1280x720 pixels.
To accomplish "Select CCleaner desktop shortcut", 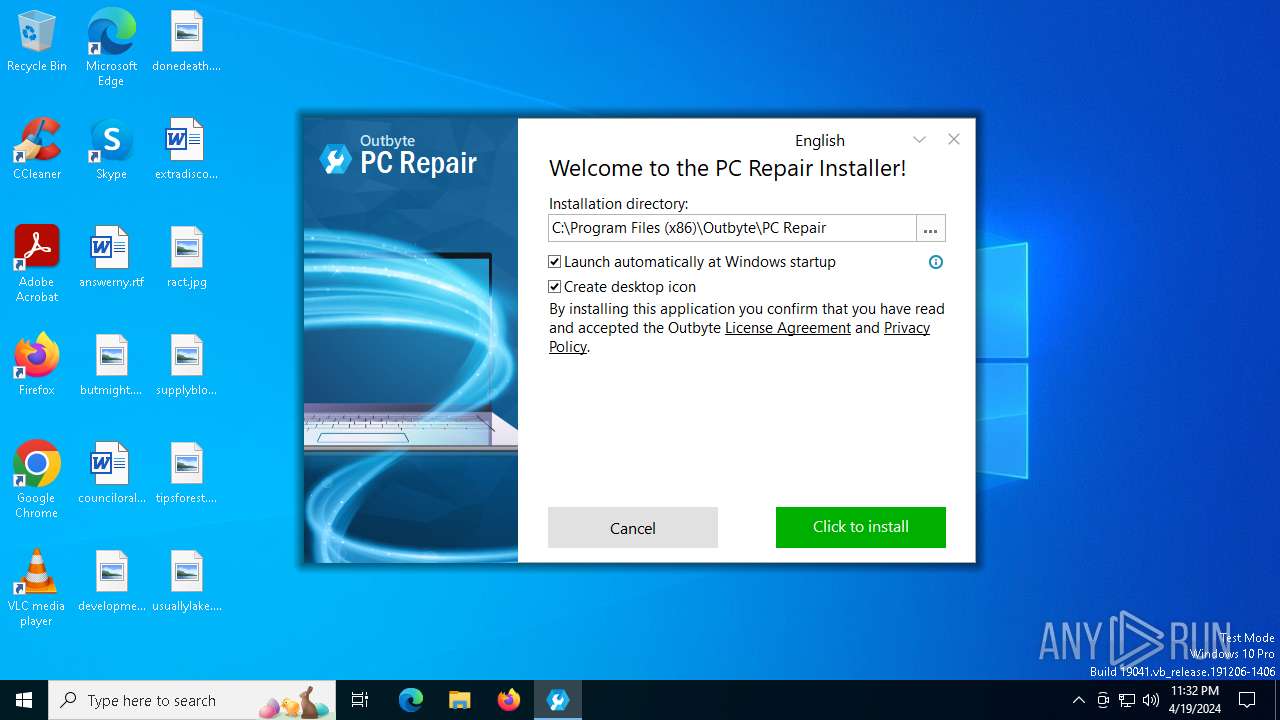I will 37,149.
